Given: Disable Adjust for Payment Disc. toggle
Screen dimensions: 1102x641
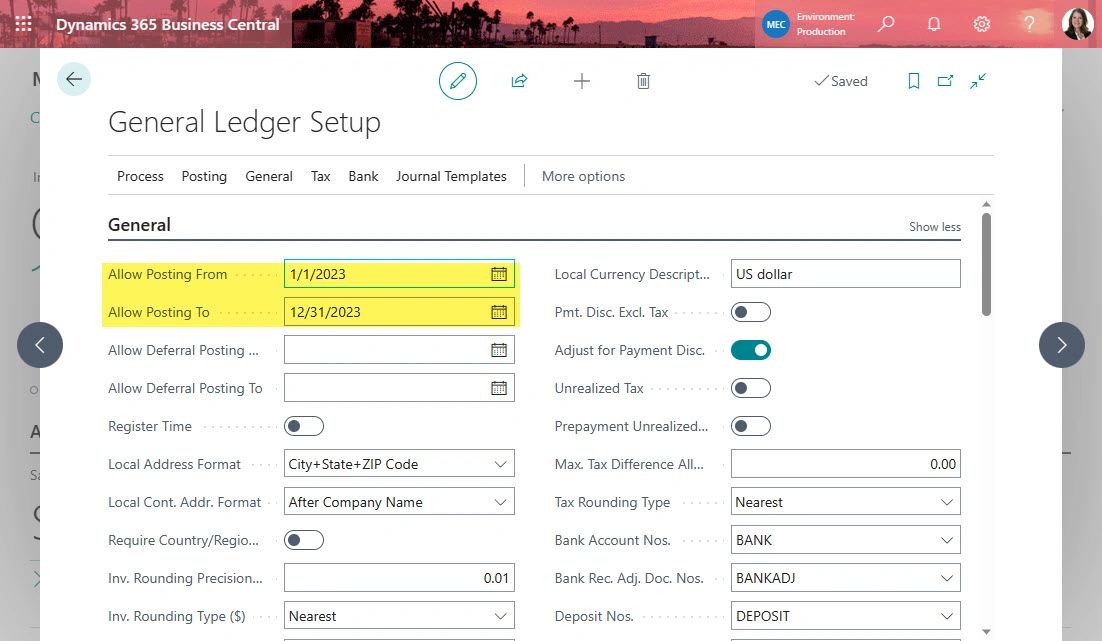Looking at the screenshot, I should pyautogui.click(x=751, y=350).
